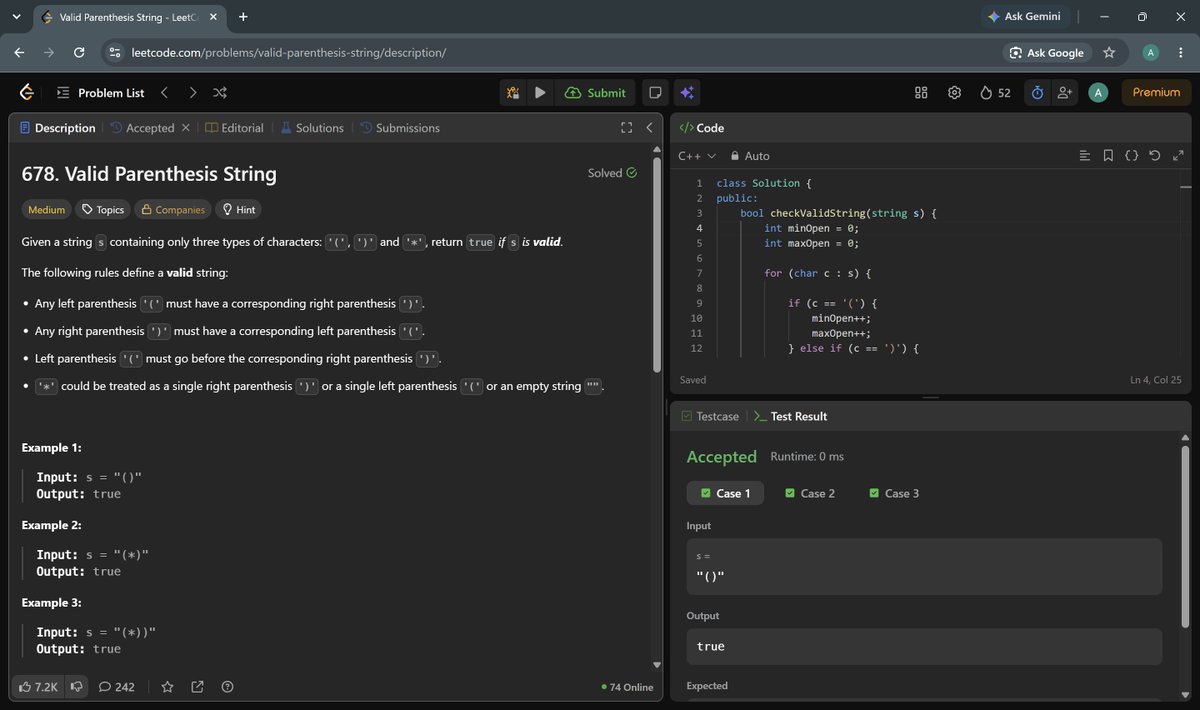Maximize the description panel
This screenshot has width=1200, height=710.
(x=627, y=128)
